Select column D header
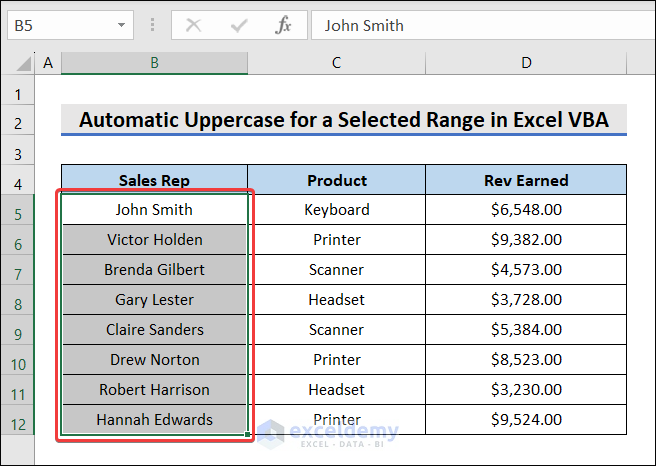This screenshot has width=656, height=466. [526, 63]
